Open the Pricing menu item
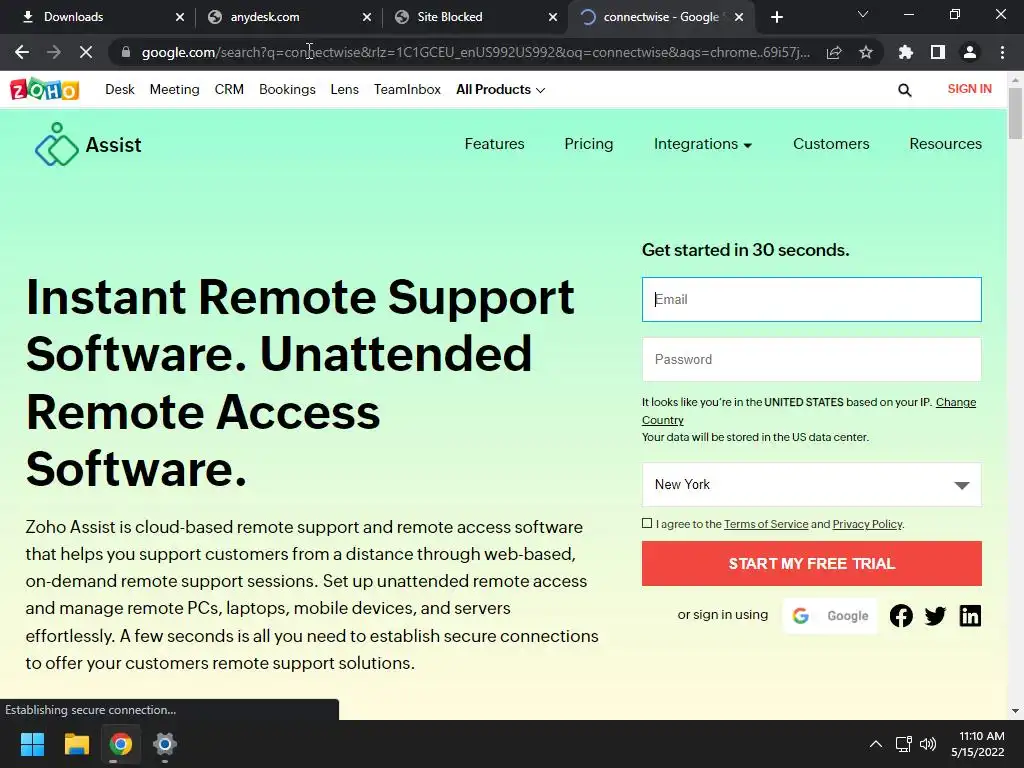Viewport: 1024px width, 768px height. click(588, 144)
